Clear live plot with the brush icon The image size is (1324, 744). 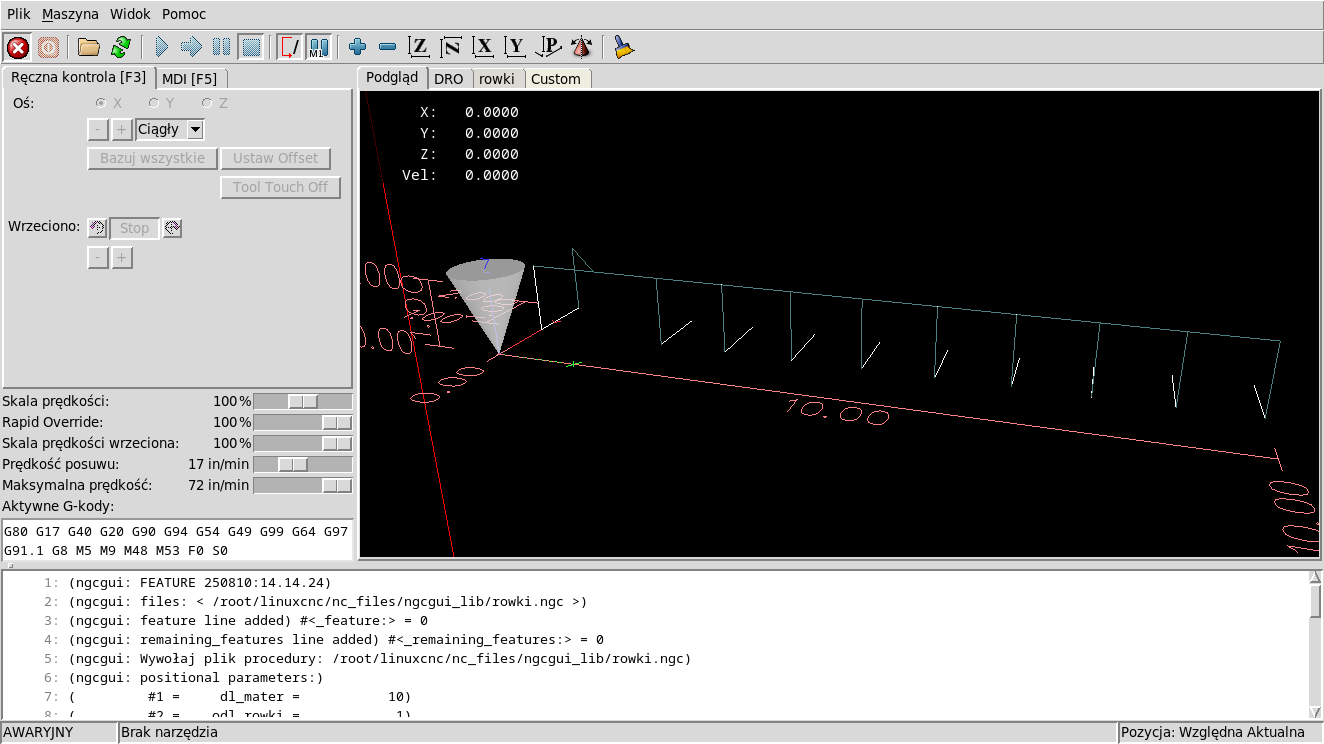coord(624,46)
